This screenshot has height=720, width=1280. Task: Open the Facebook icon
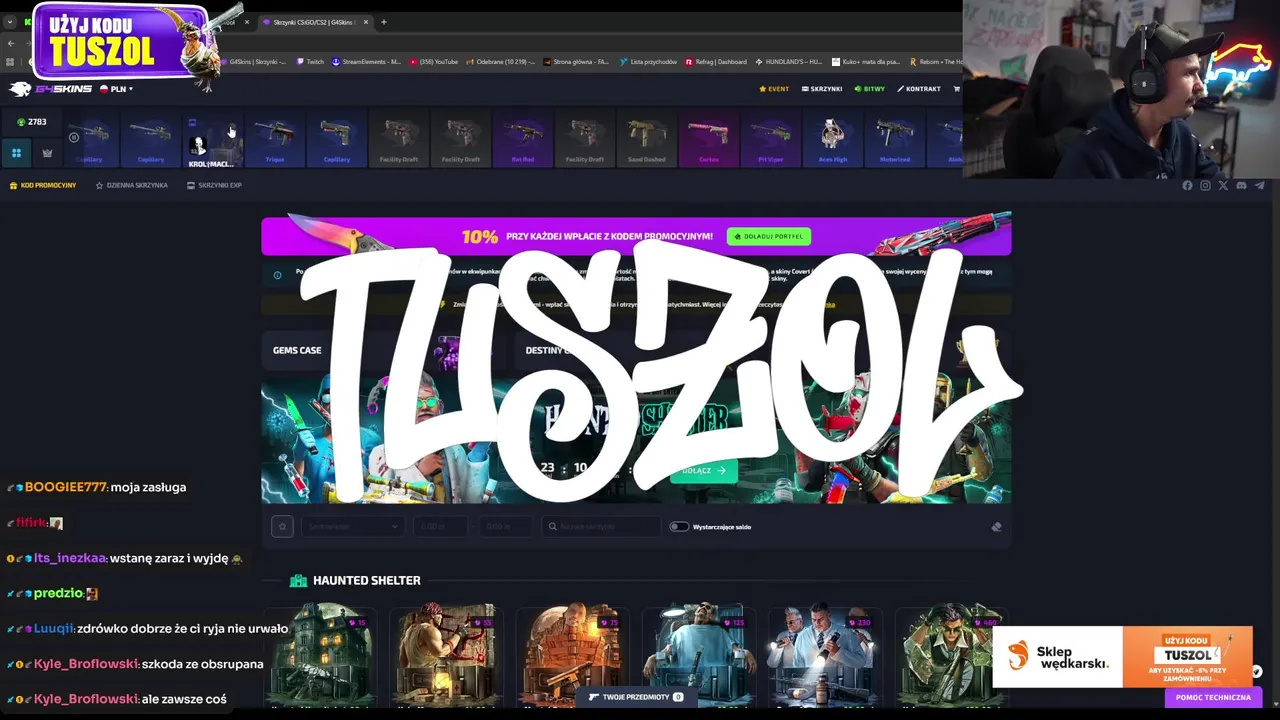[1187, 185]
